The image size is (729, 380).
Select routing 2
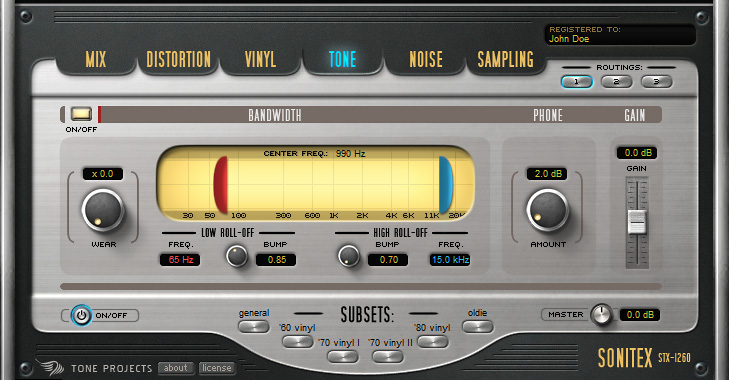(x=616, y=82)
